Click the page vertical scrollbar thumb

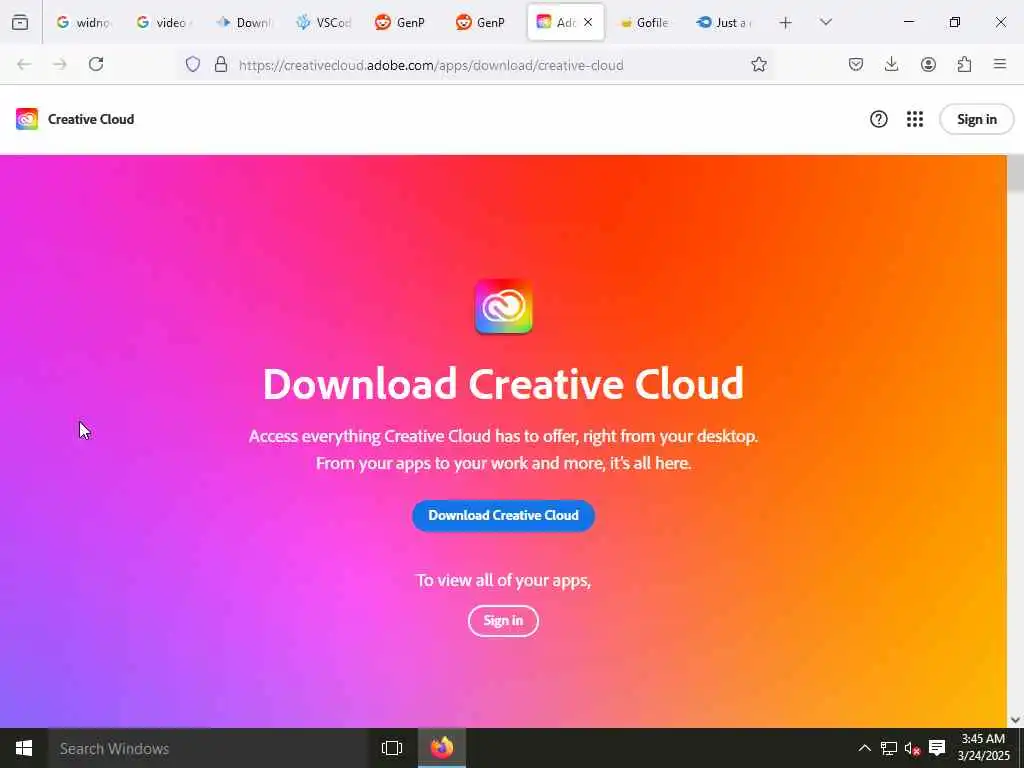[1016, 173]
